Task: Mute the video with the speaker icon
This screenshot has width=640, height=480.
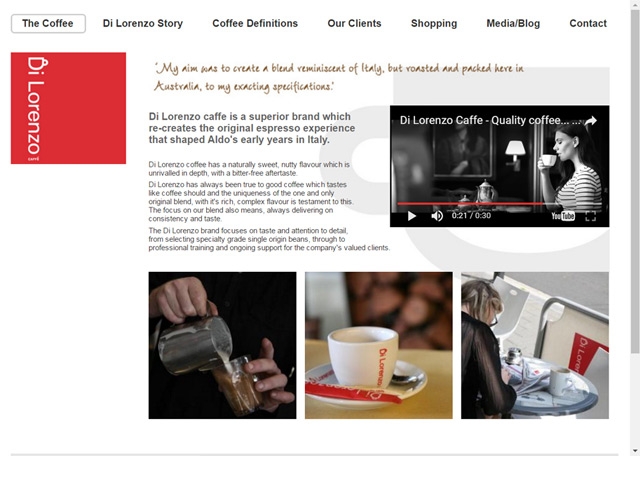Action: (x=437, y=216)
